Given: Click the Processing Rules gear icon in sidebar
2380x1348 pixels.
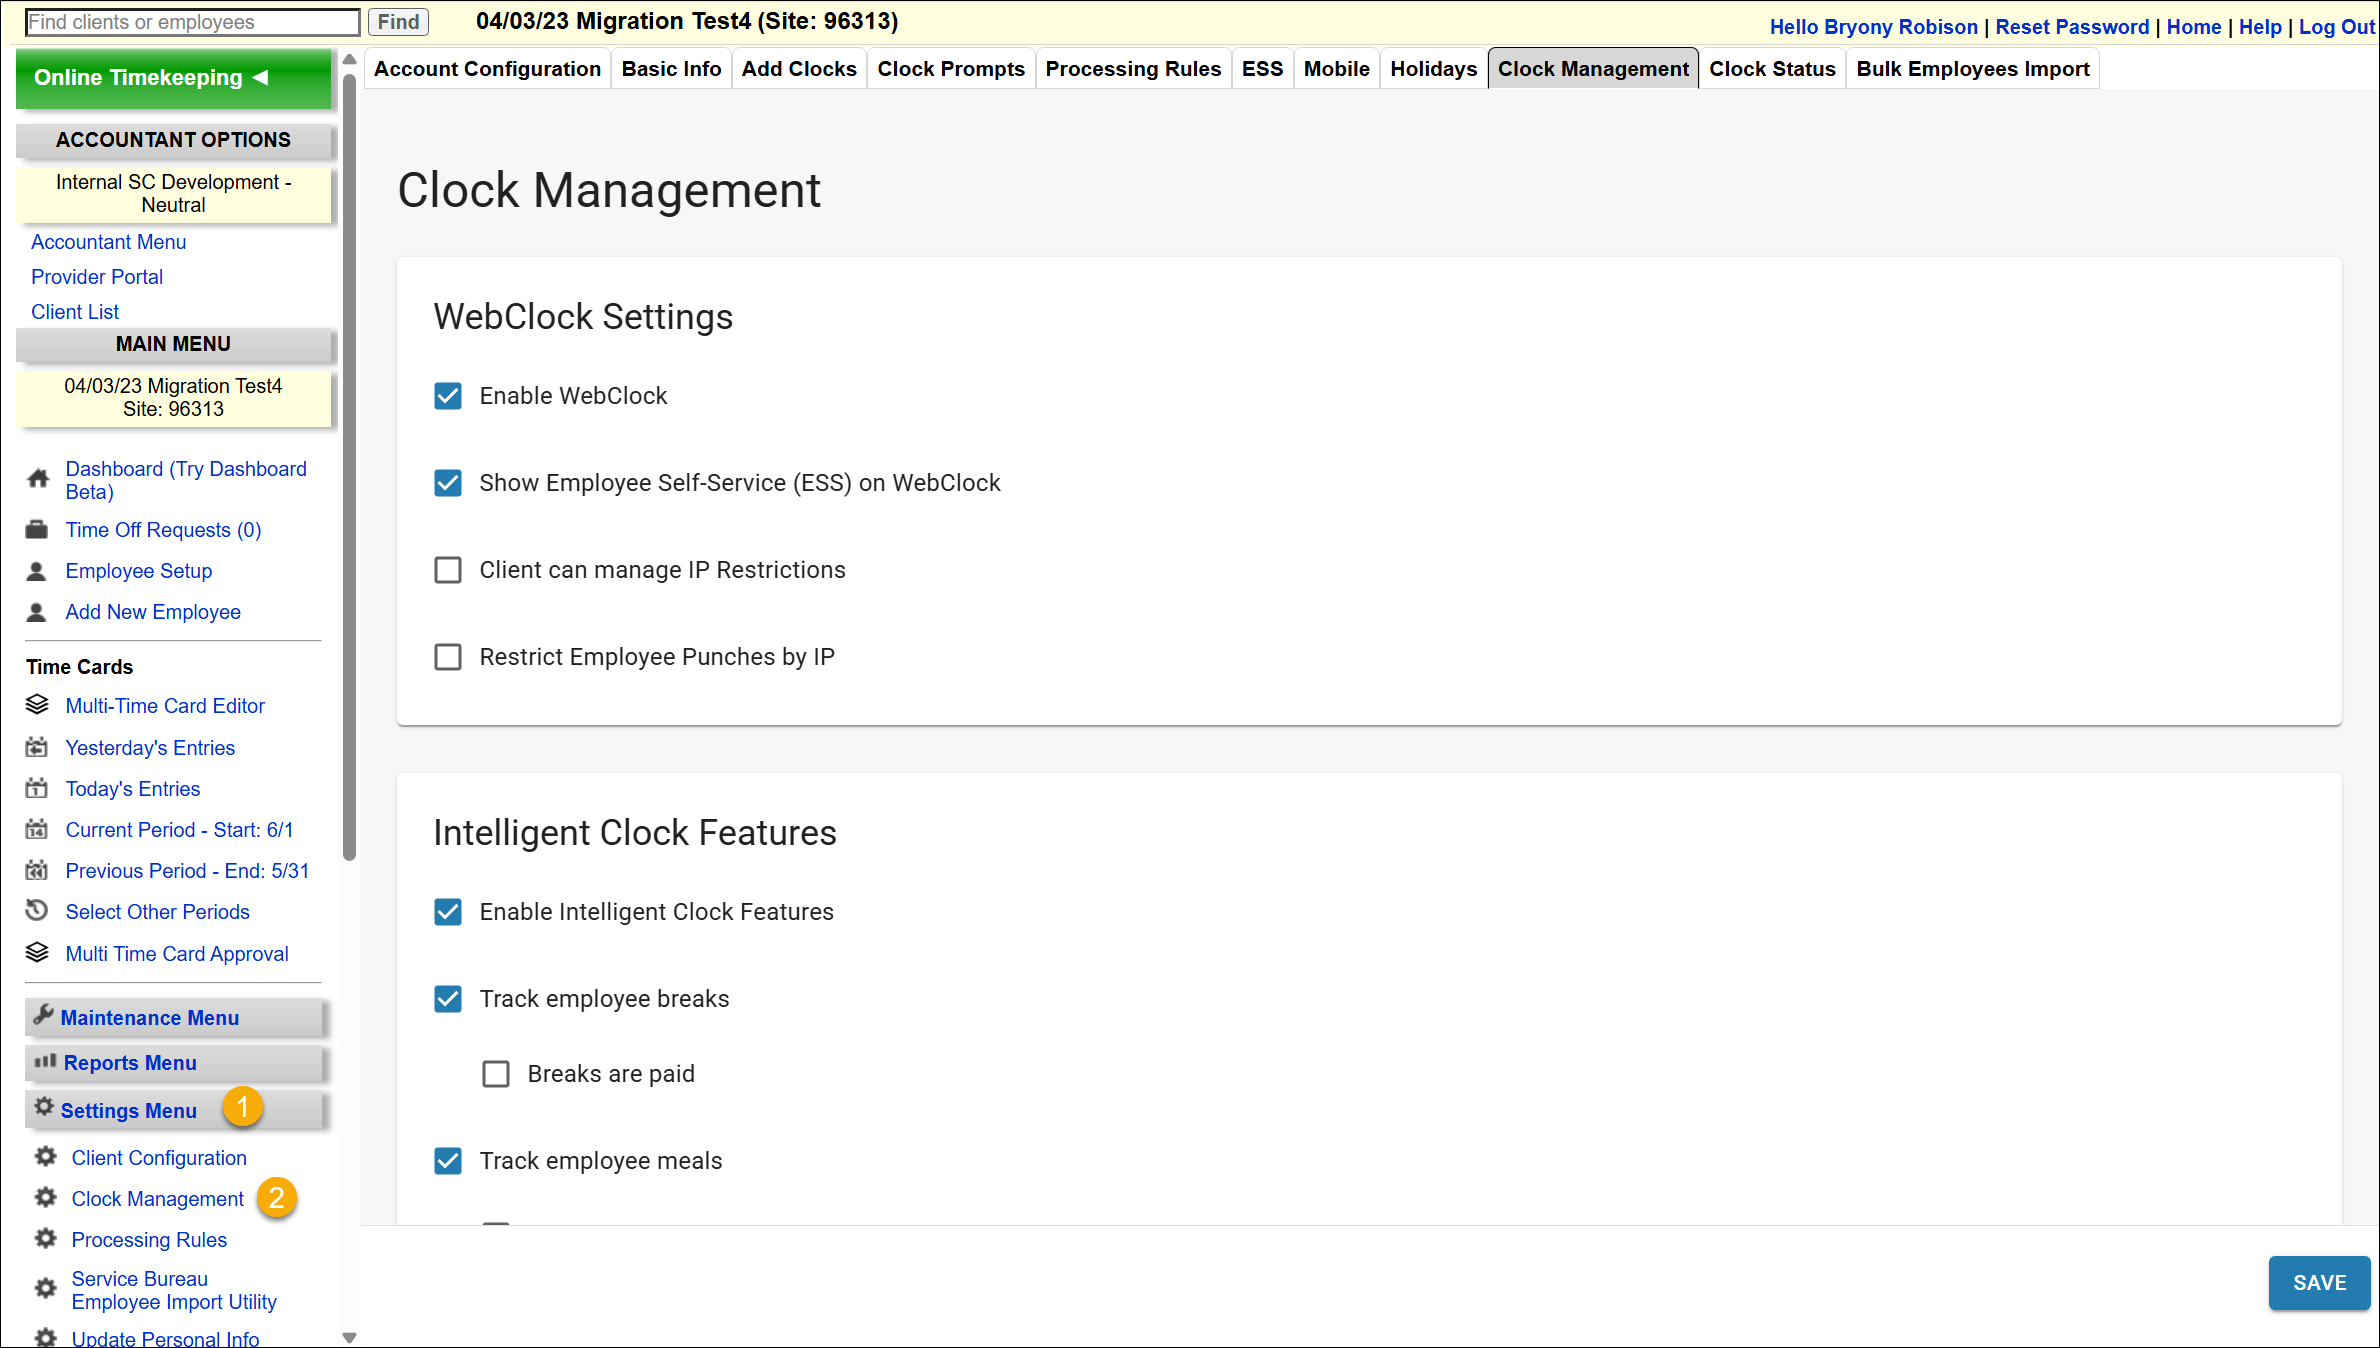Looking at the screenshot, I should point(46,1239).
